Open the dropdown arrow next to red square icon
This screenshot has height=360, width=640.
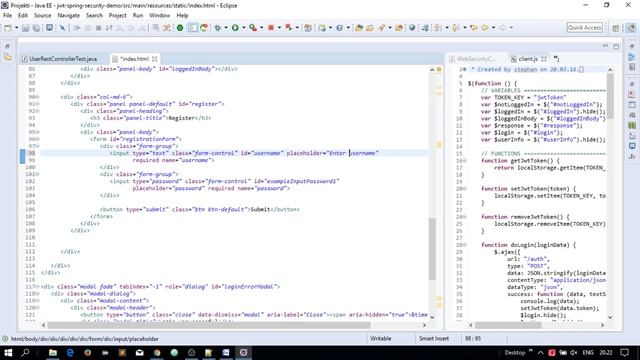coord(279,28)
